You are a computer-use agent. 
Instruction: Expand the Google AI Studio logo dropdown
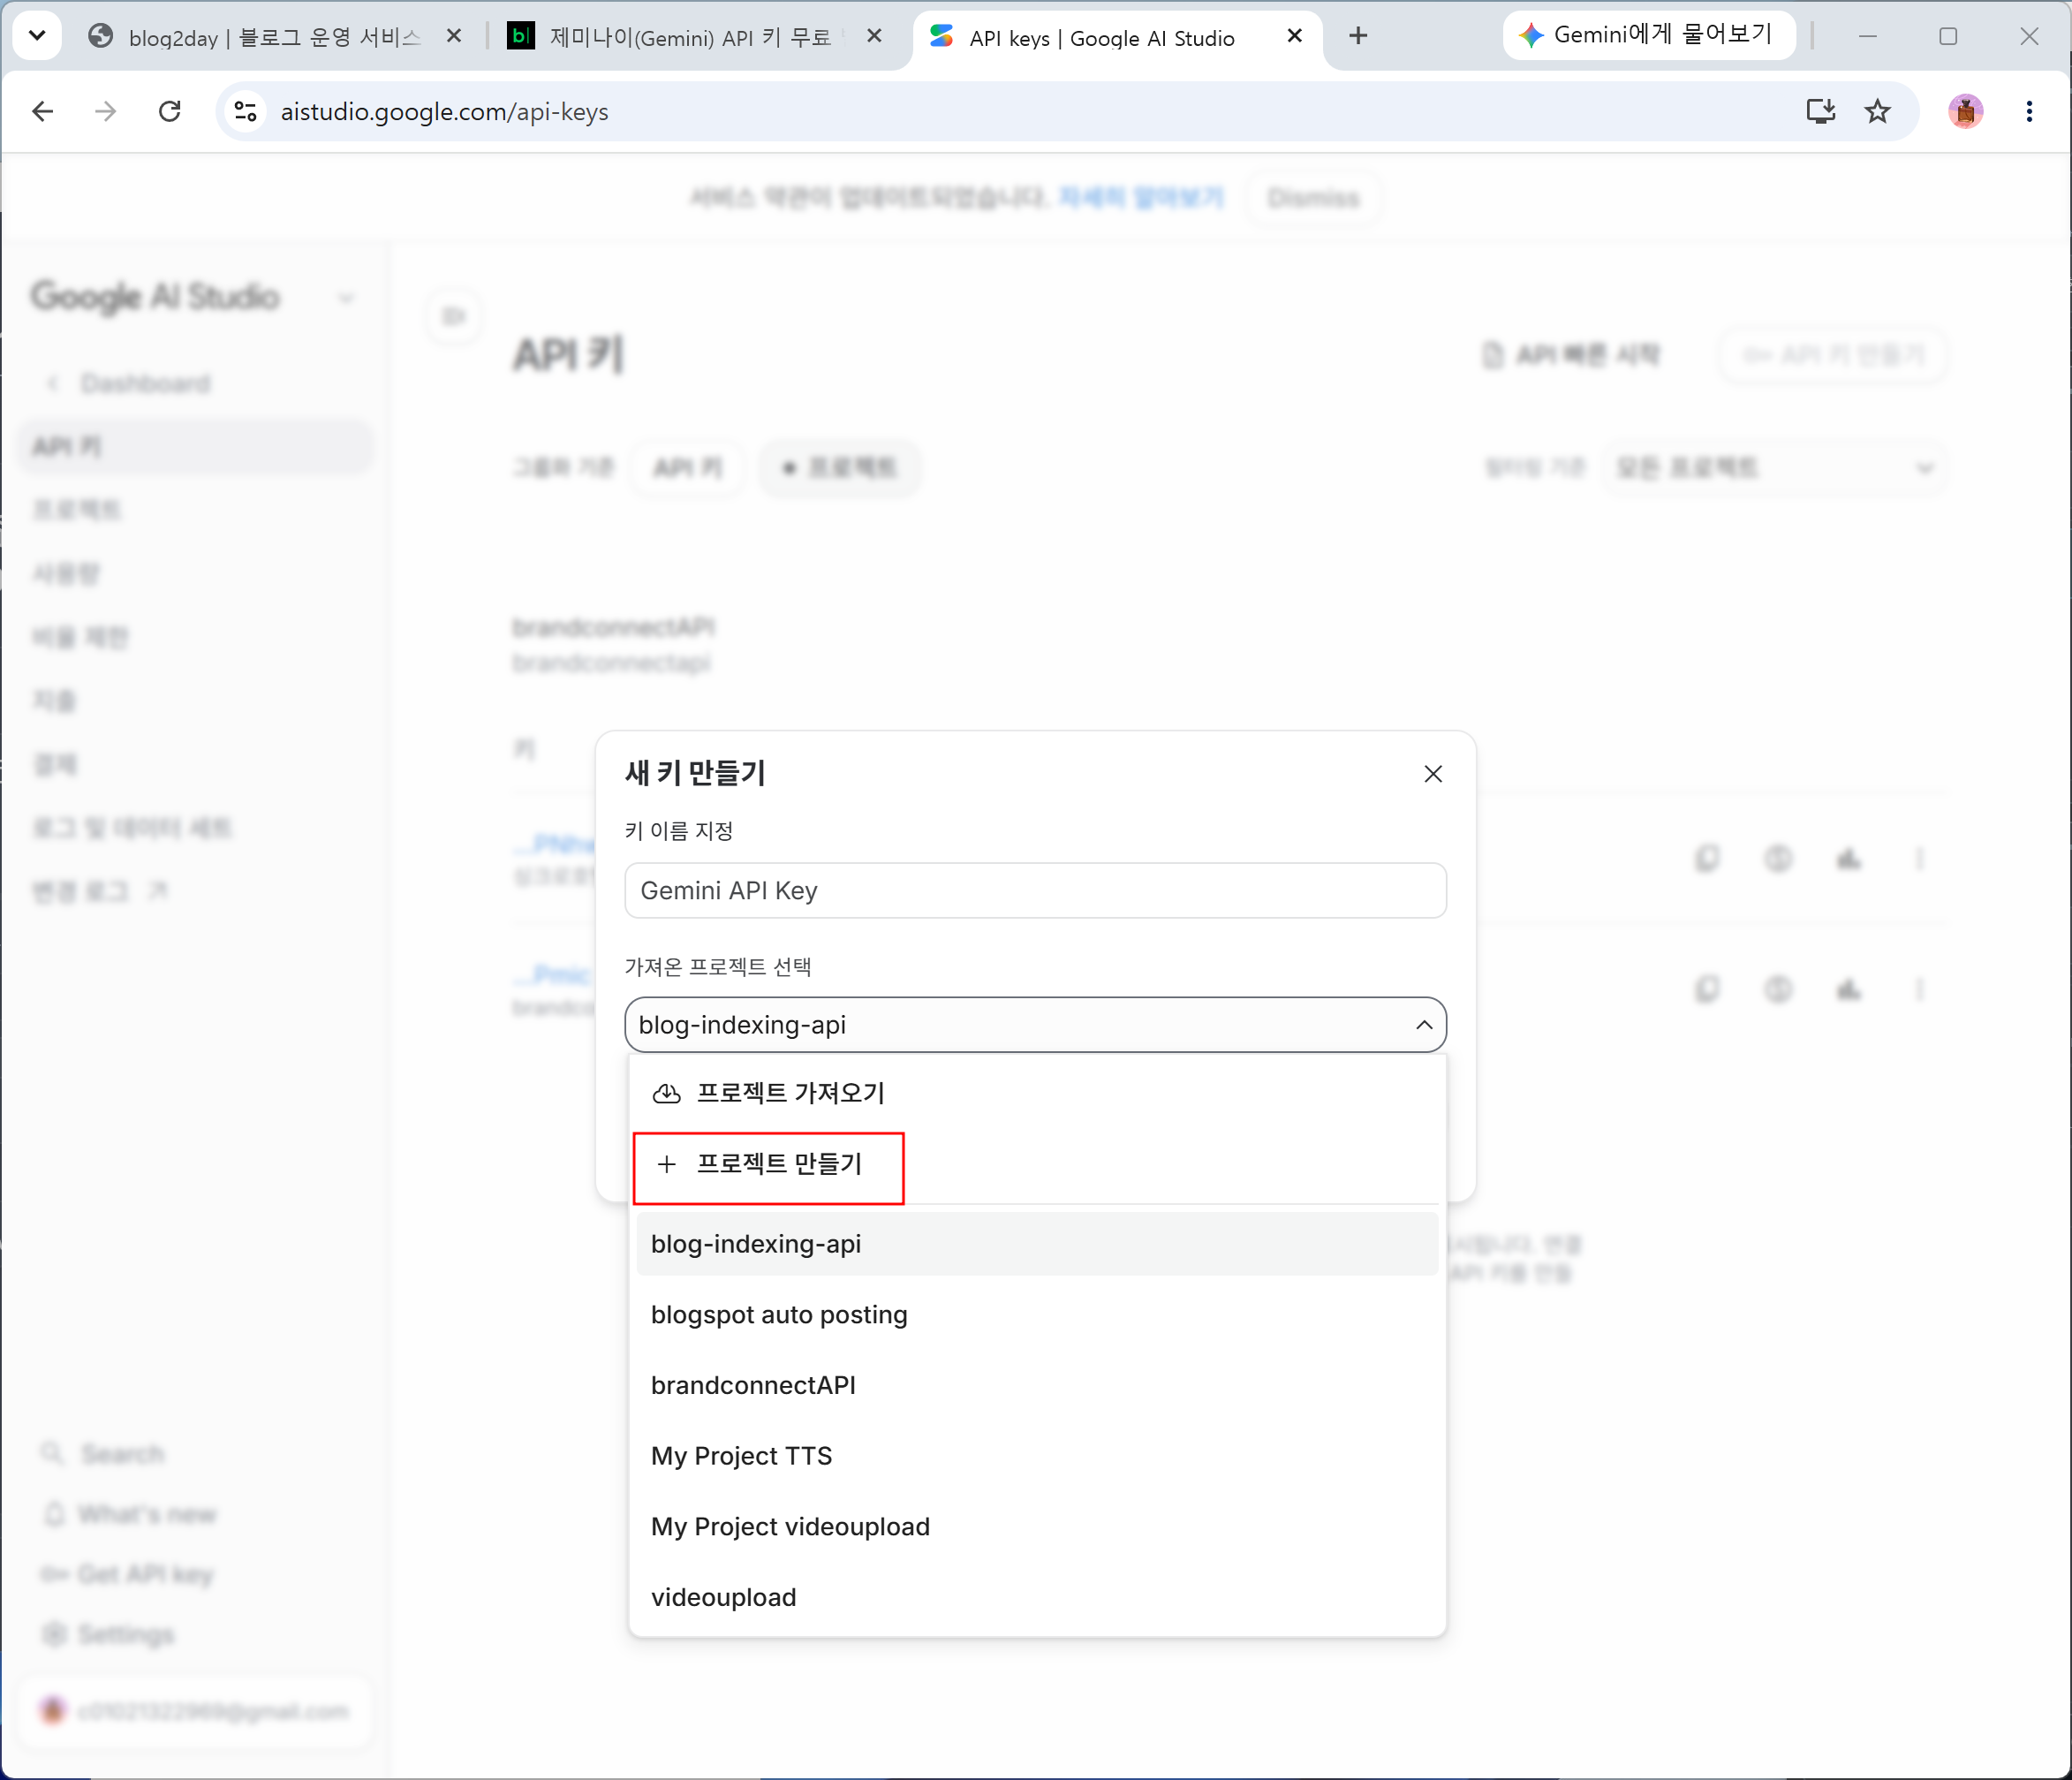346,298
